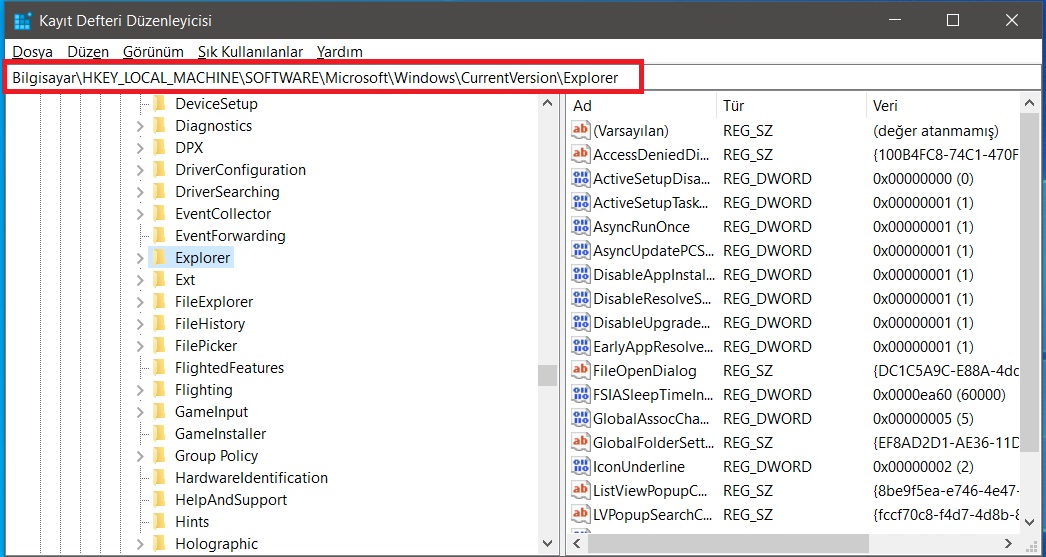Viewport: 1046px width, 557px height.
Task: Expand the Holographic key
Action: 139,544
